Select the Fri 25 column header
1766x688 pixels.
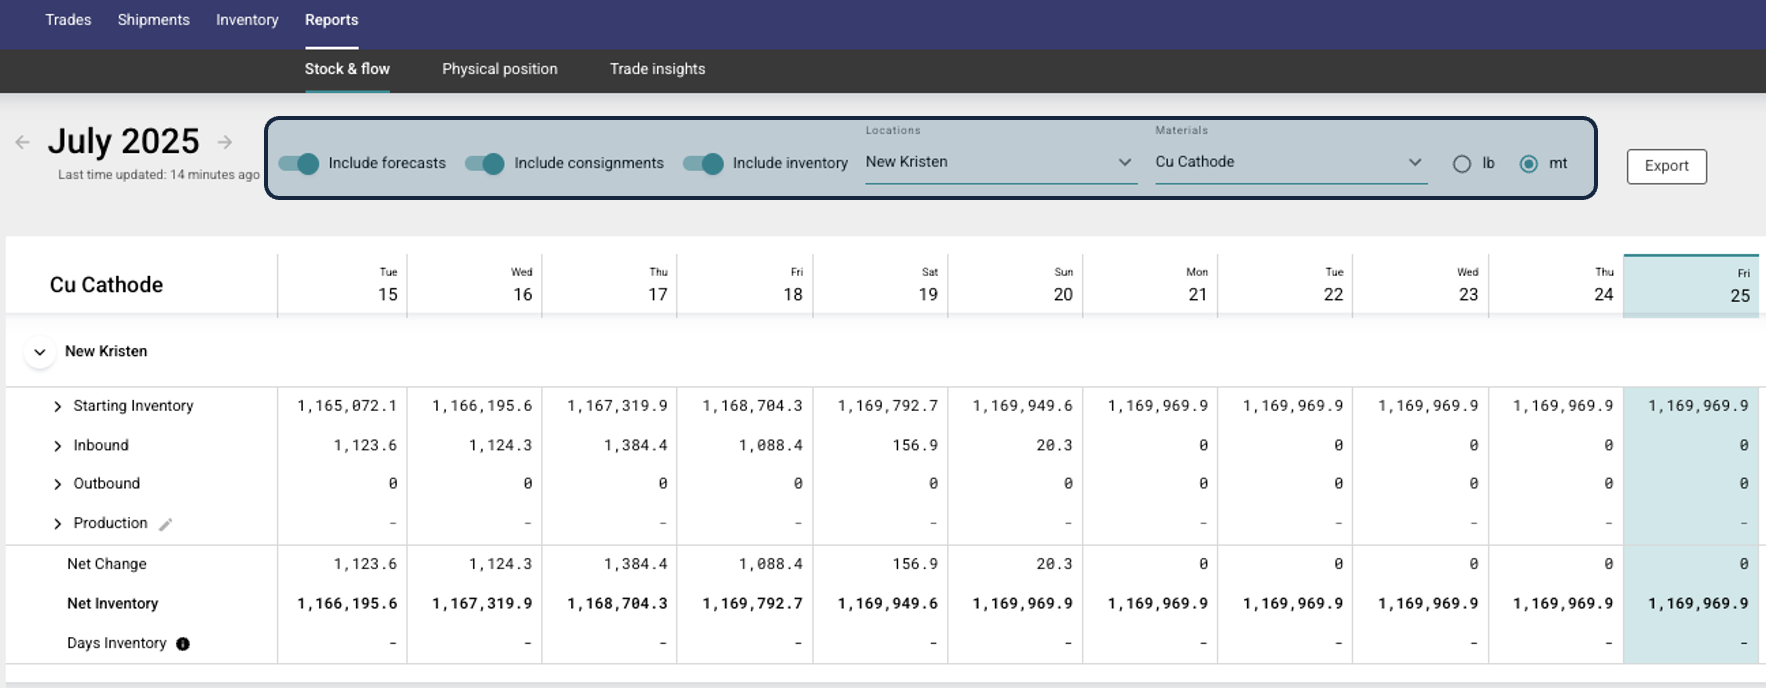(1690, 287)
